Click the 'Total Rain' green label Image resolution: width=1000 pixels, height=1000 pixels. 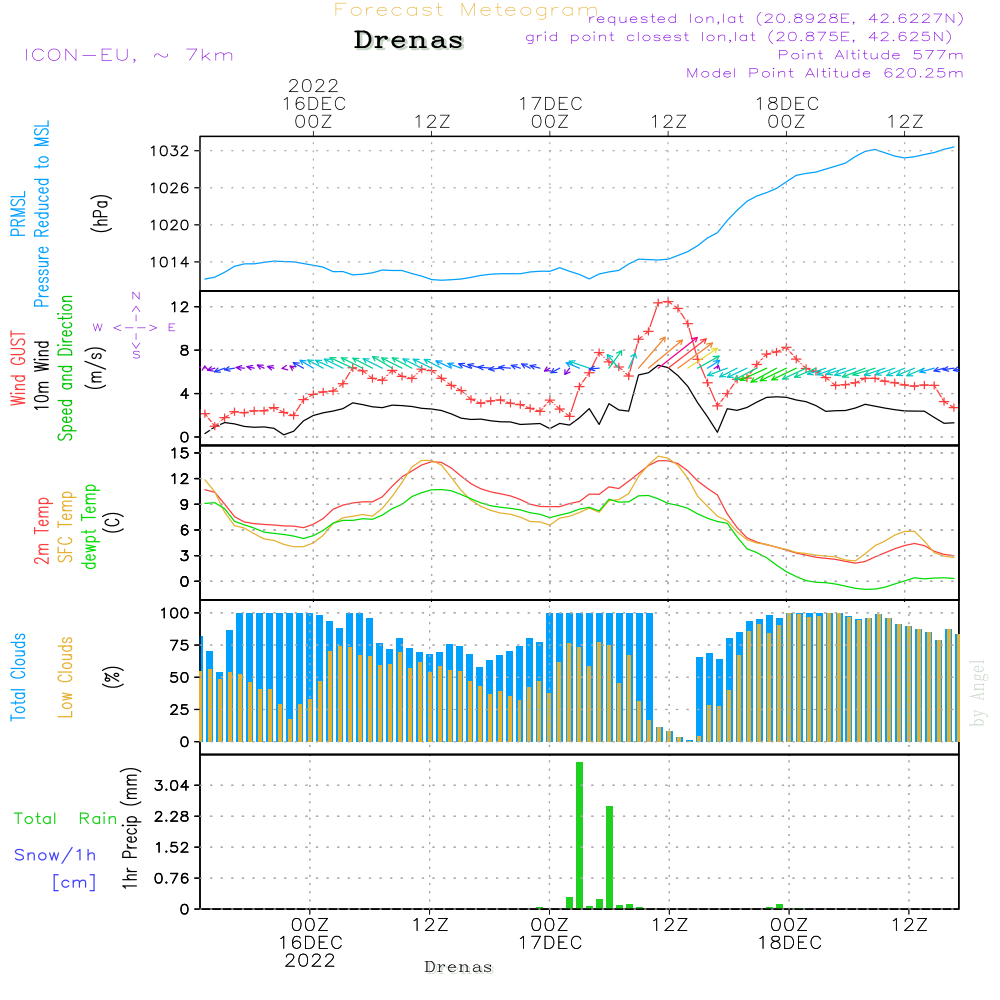[x=66, y=818]
